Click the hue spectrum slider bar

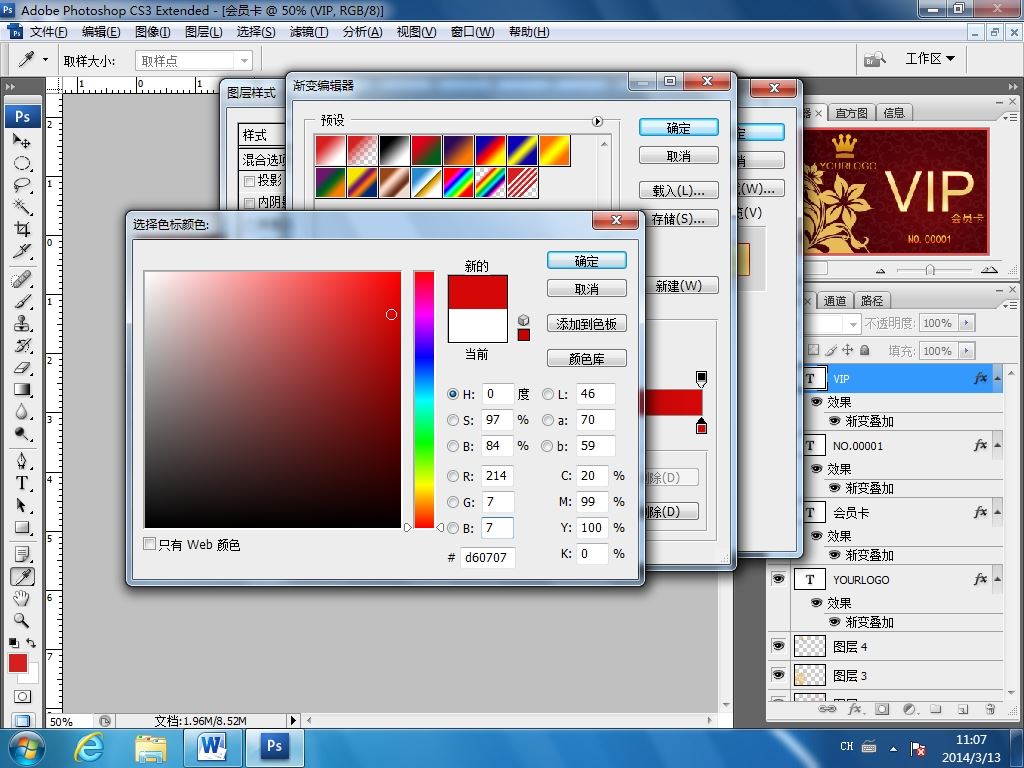pyautogui.click(x=424, y=399)
